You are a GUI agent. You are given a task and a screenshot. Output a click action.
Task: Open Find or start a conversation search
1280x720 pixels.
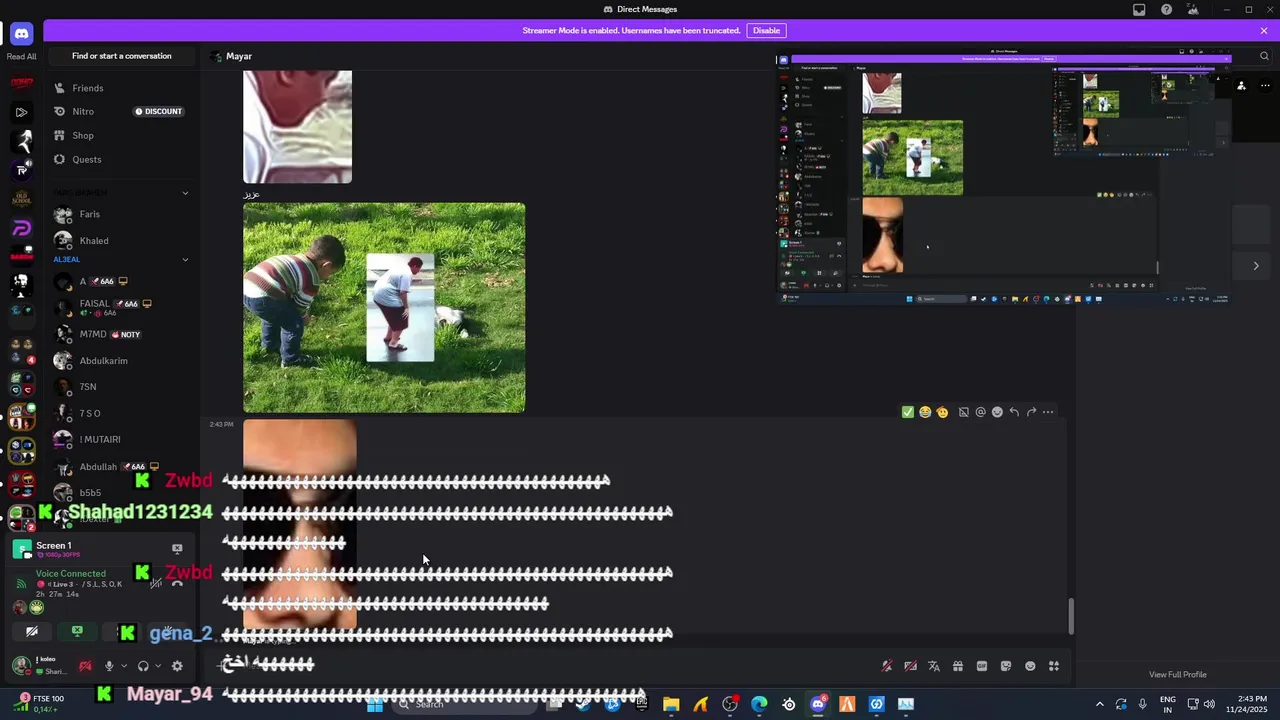click(122, 56)
